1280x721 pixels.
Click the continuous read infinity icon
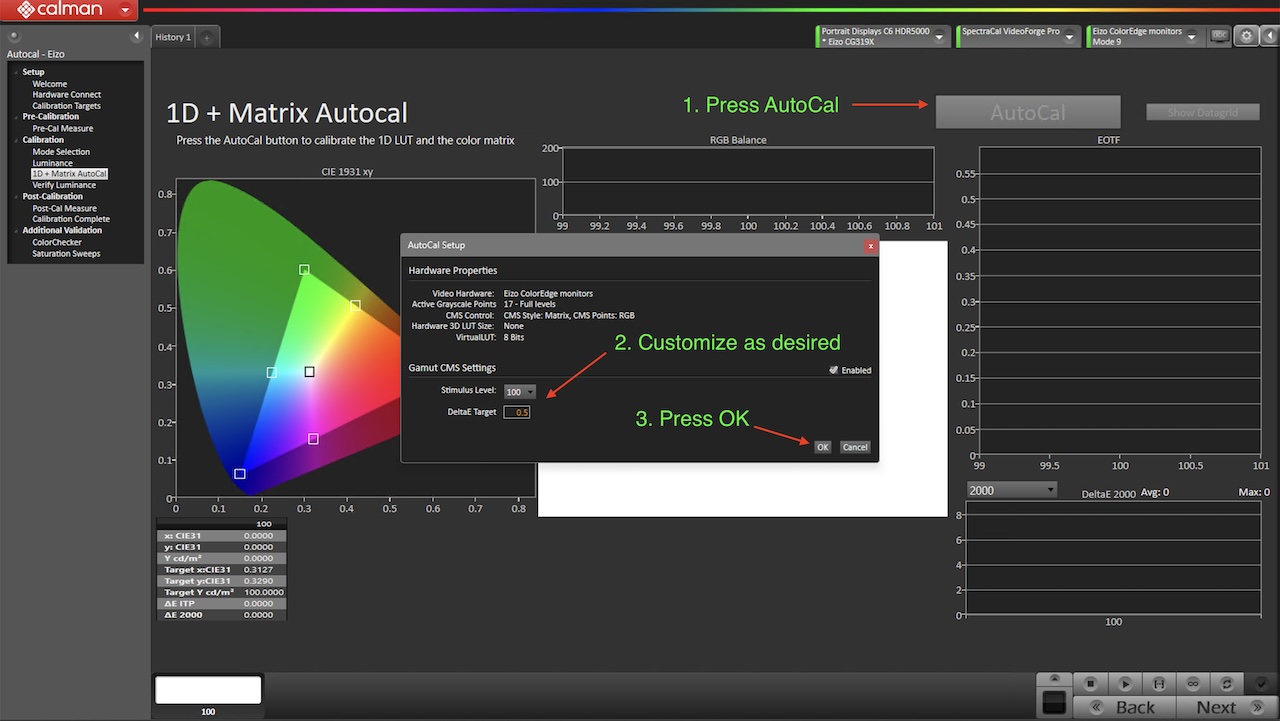coord(1193,683)
